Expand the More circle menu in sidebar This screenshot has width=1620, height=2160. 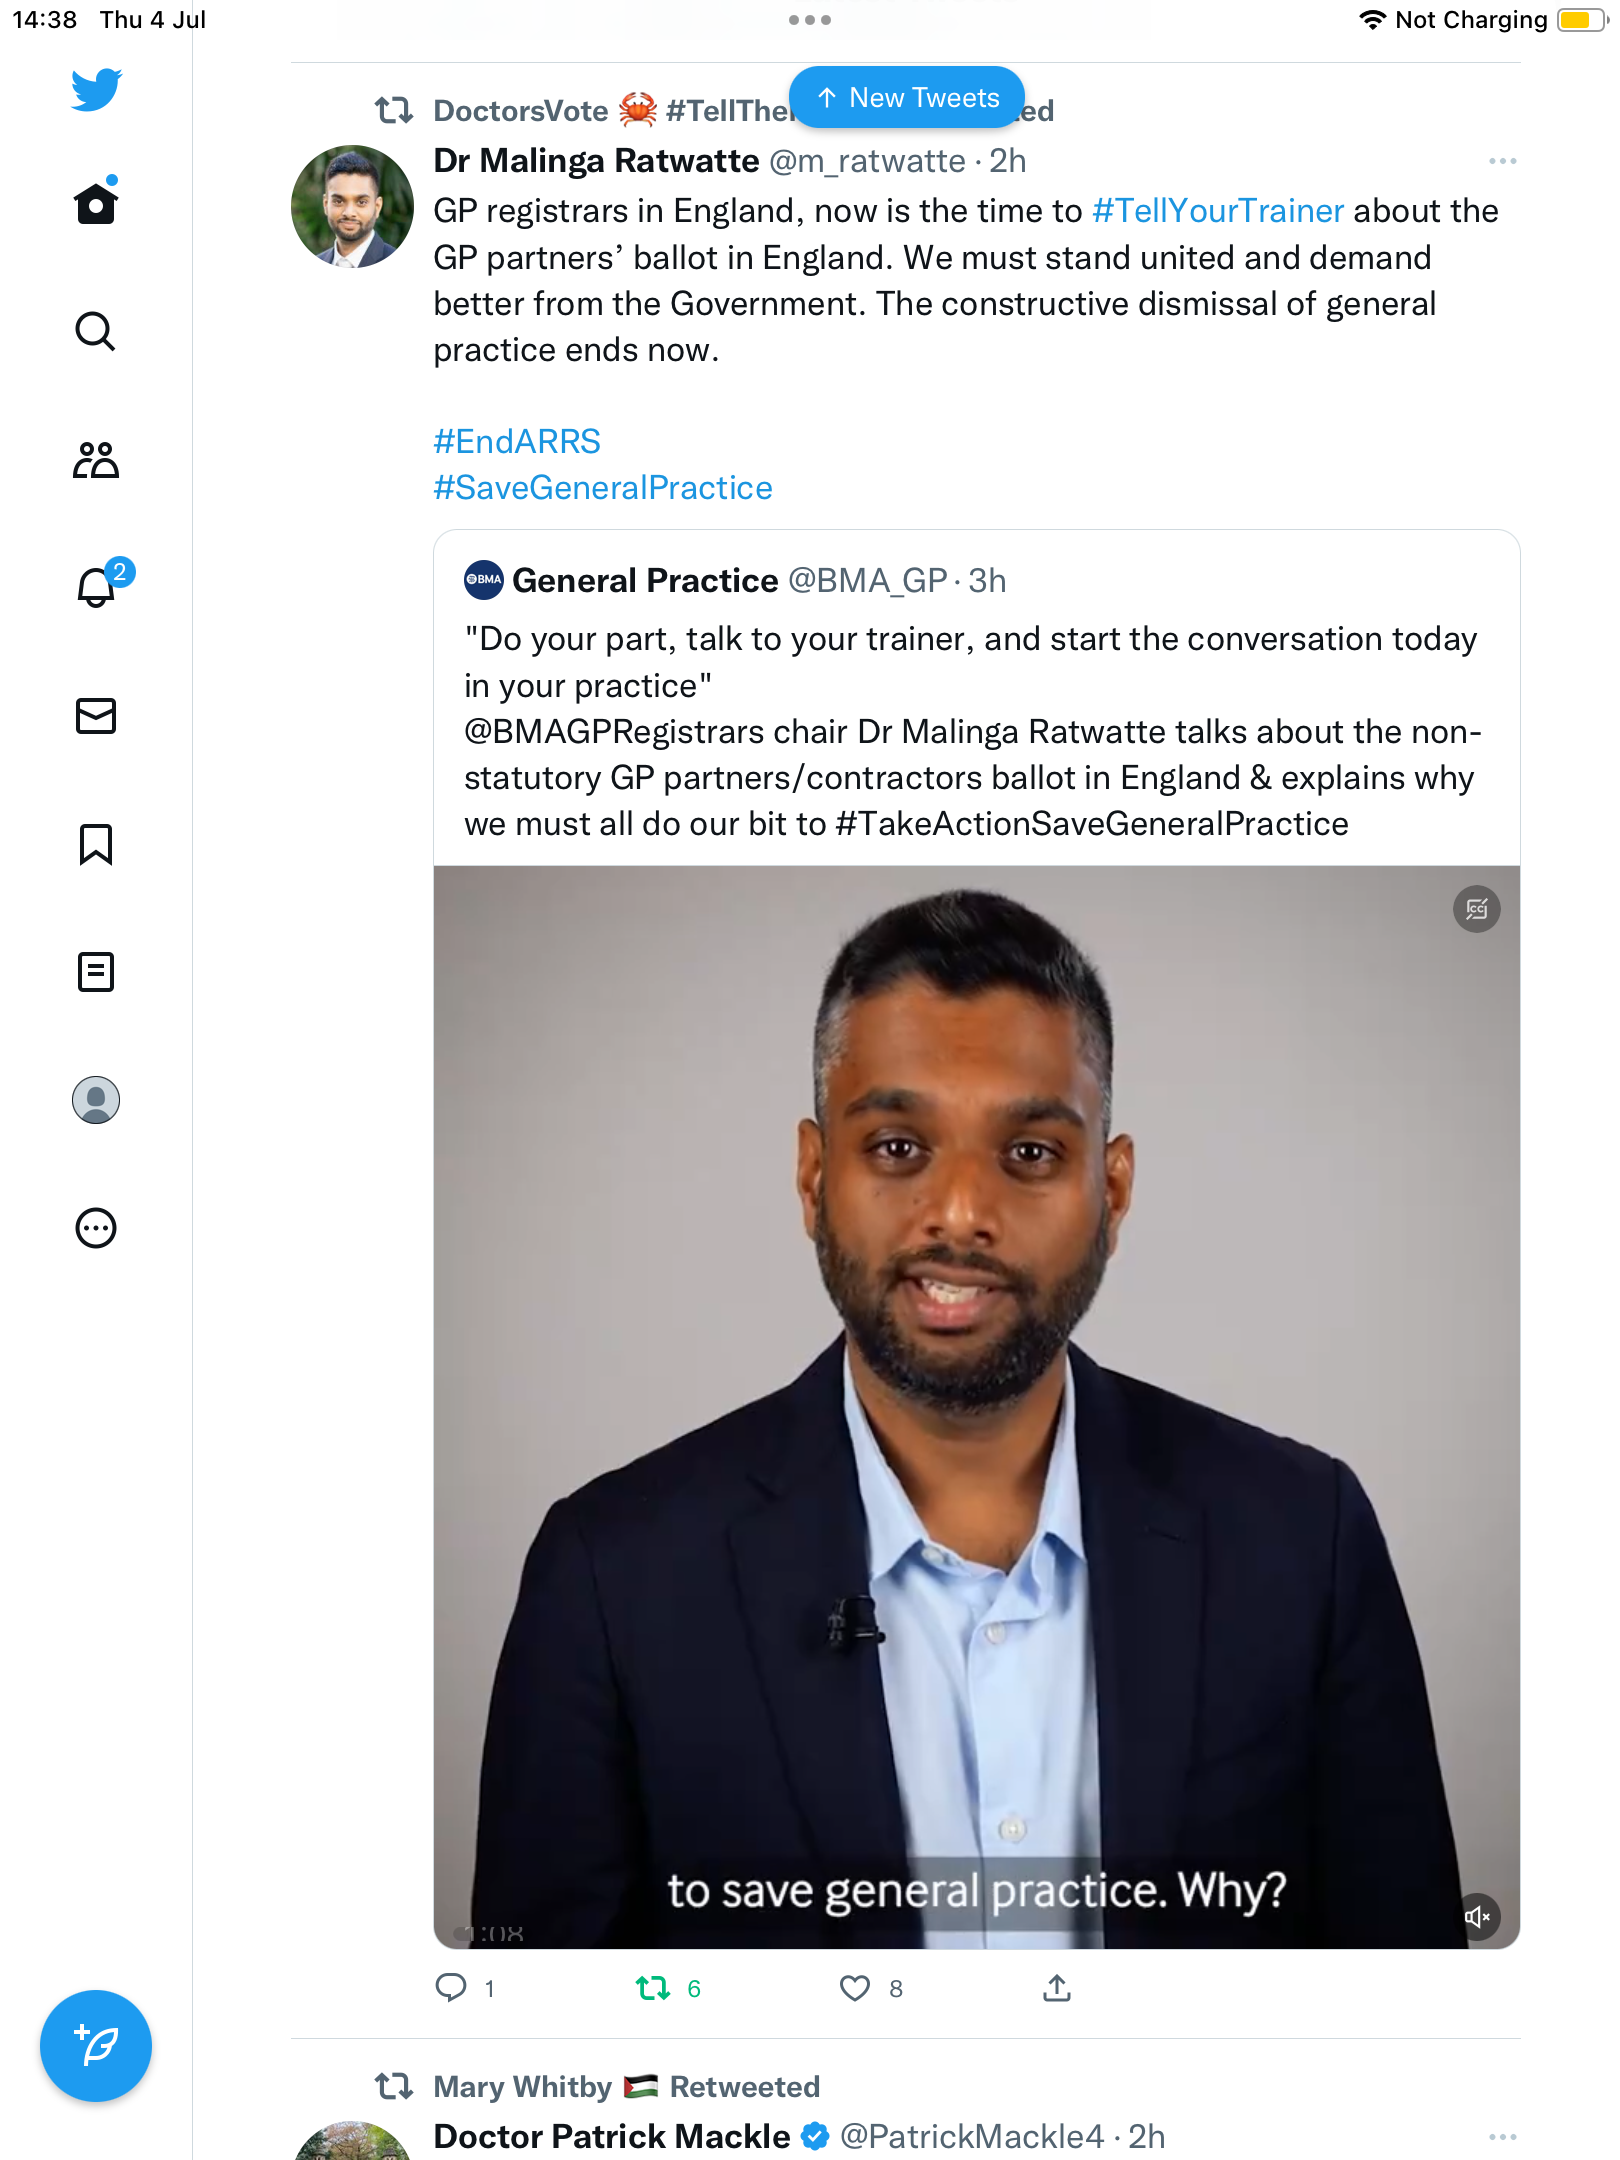[x=96, y=1228]
